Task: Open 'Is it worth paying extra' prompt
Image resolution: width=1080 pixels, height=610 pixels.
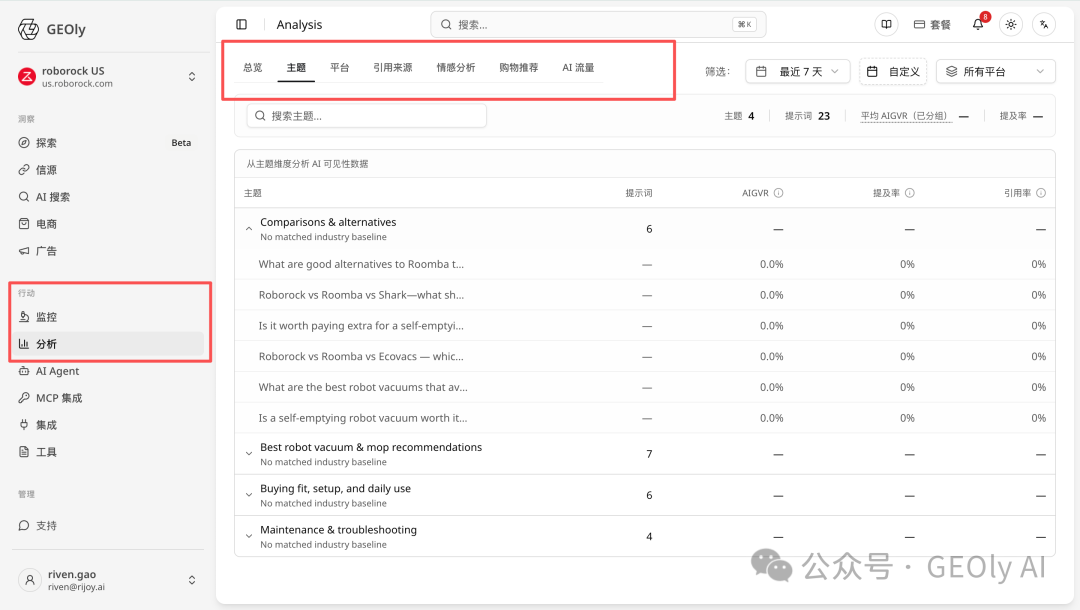Action: point(361,326)
